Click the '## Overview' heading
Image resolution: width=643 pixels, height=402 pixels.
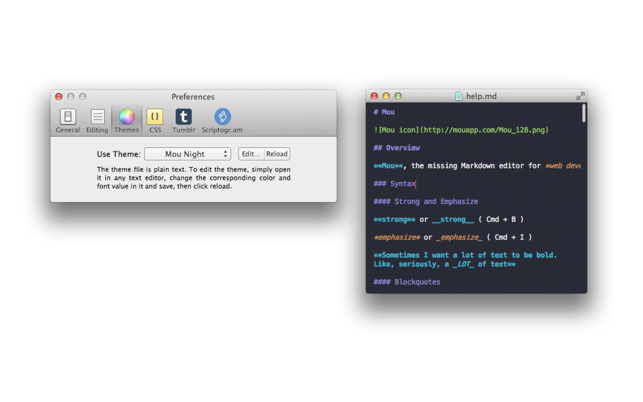click(x=397, y=148)
